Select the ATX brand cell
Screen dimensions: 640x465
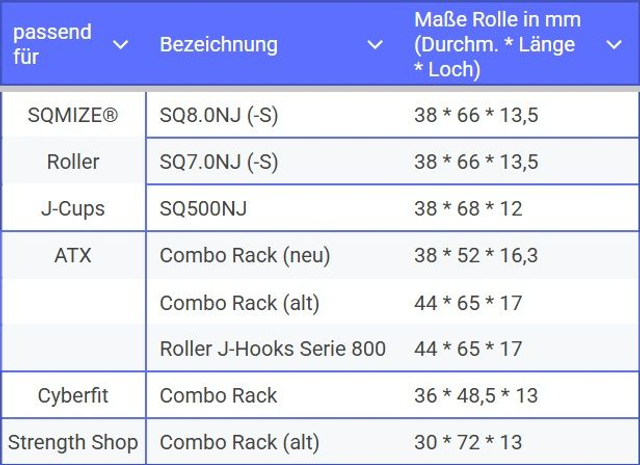(x=73, y=256)
